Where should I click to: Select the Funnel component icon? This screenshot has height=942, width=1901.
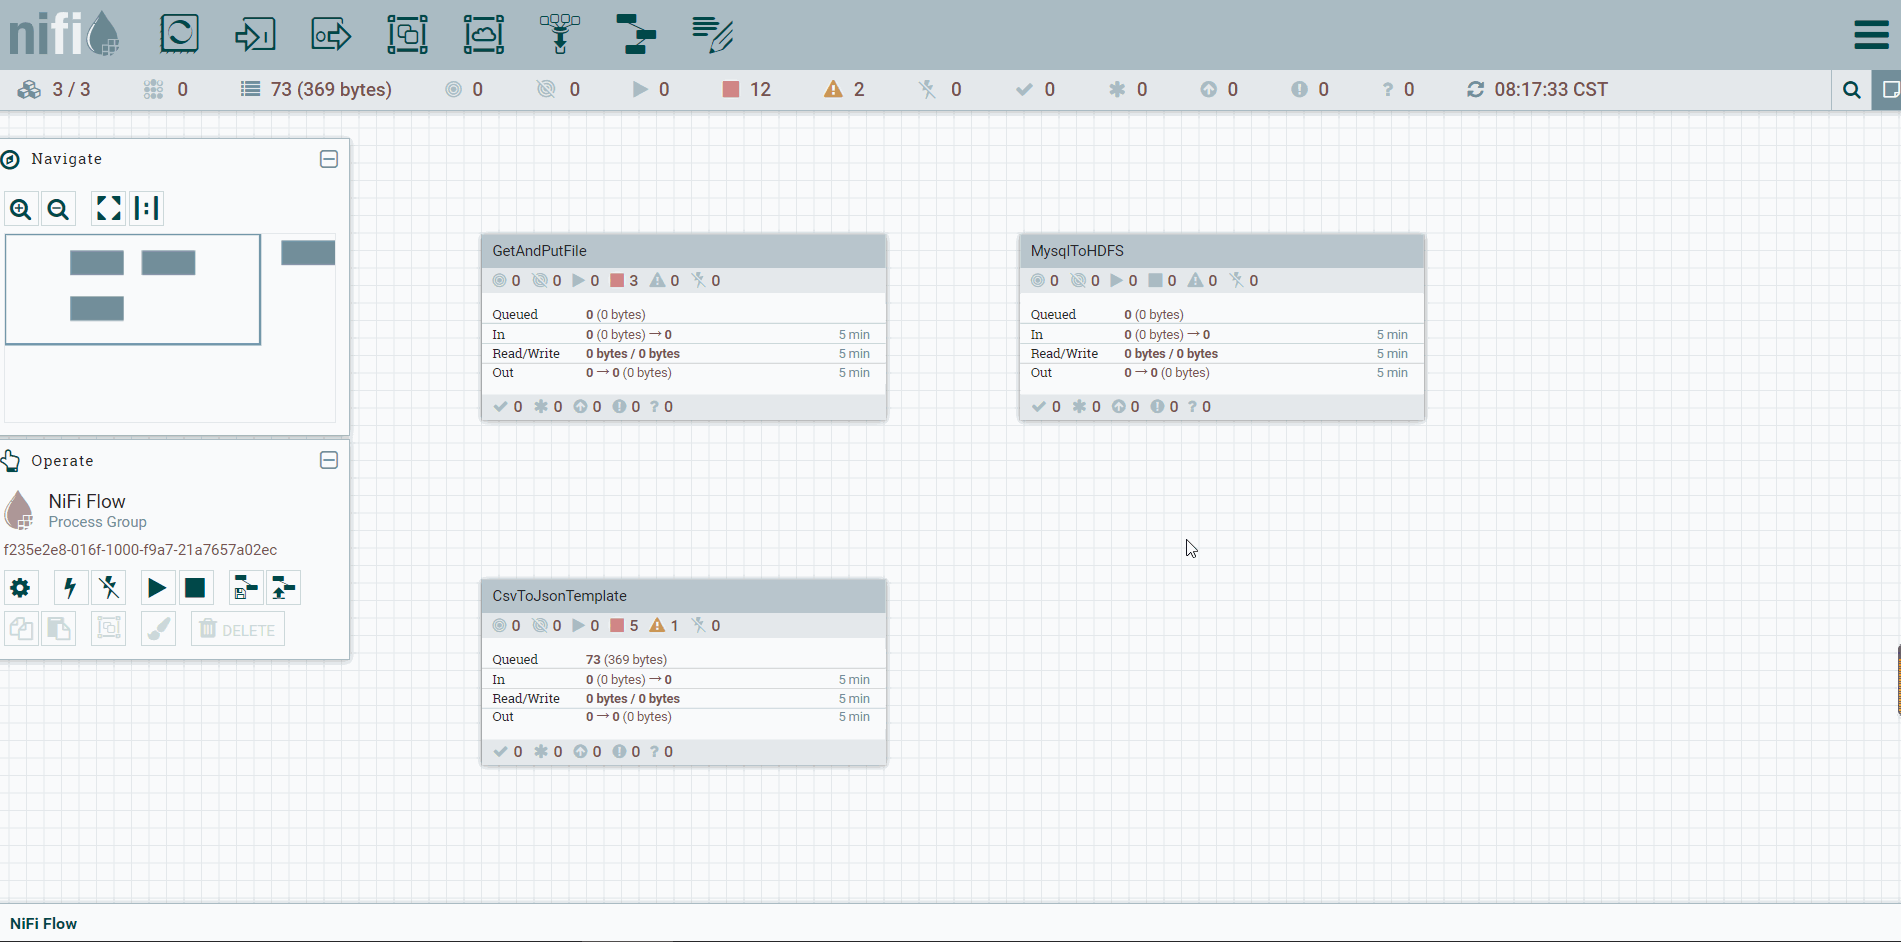560,34
